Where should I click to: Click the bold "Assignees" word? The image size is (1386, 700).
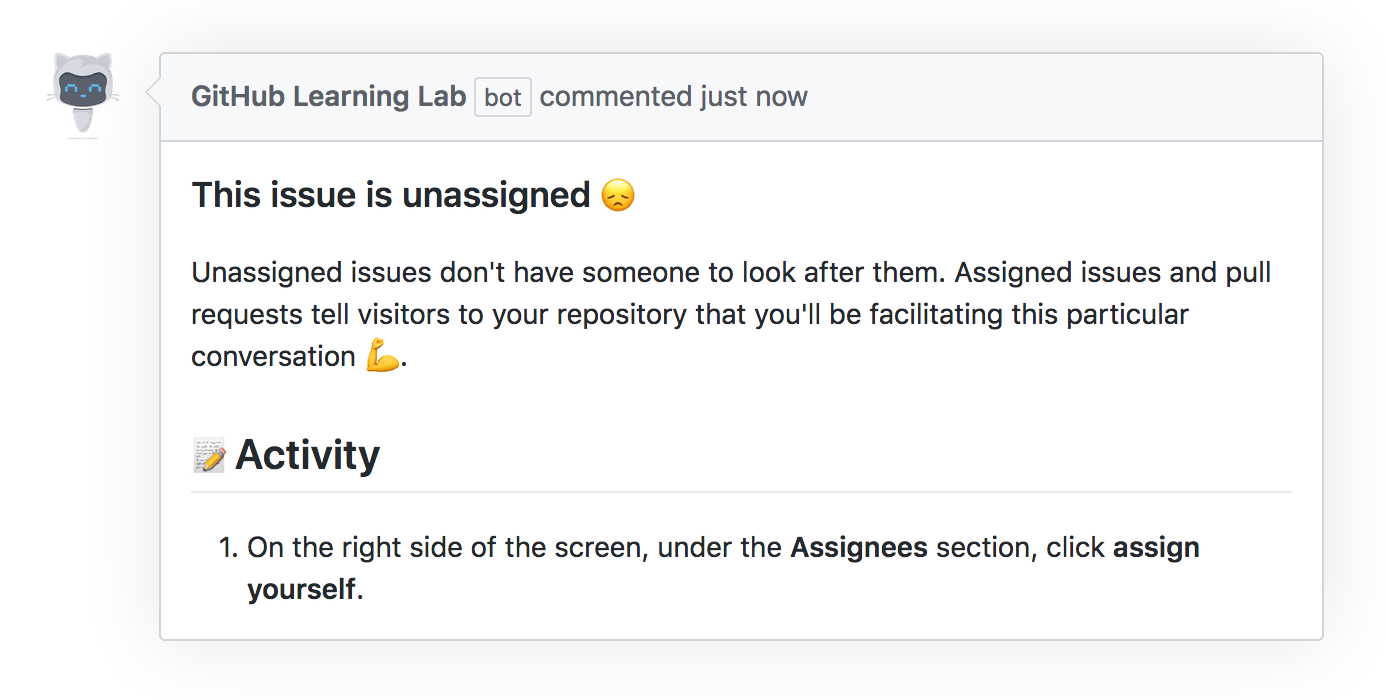[x=859, y=548]
